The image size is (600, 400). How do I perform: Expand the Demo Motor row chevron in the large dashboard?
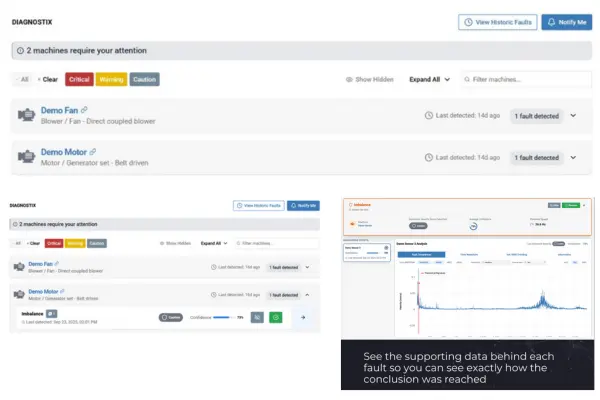coord(573,157)
